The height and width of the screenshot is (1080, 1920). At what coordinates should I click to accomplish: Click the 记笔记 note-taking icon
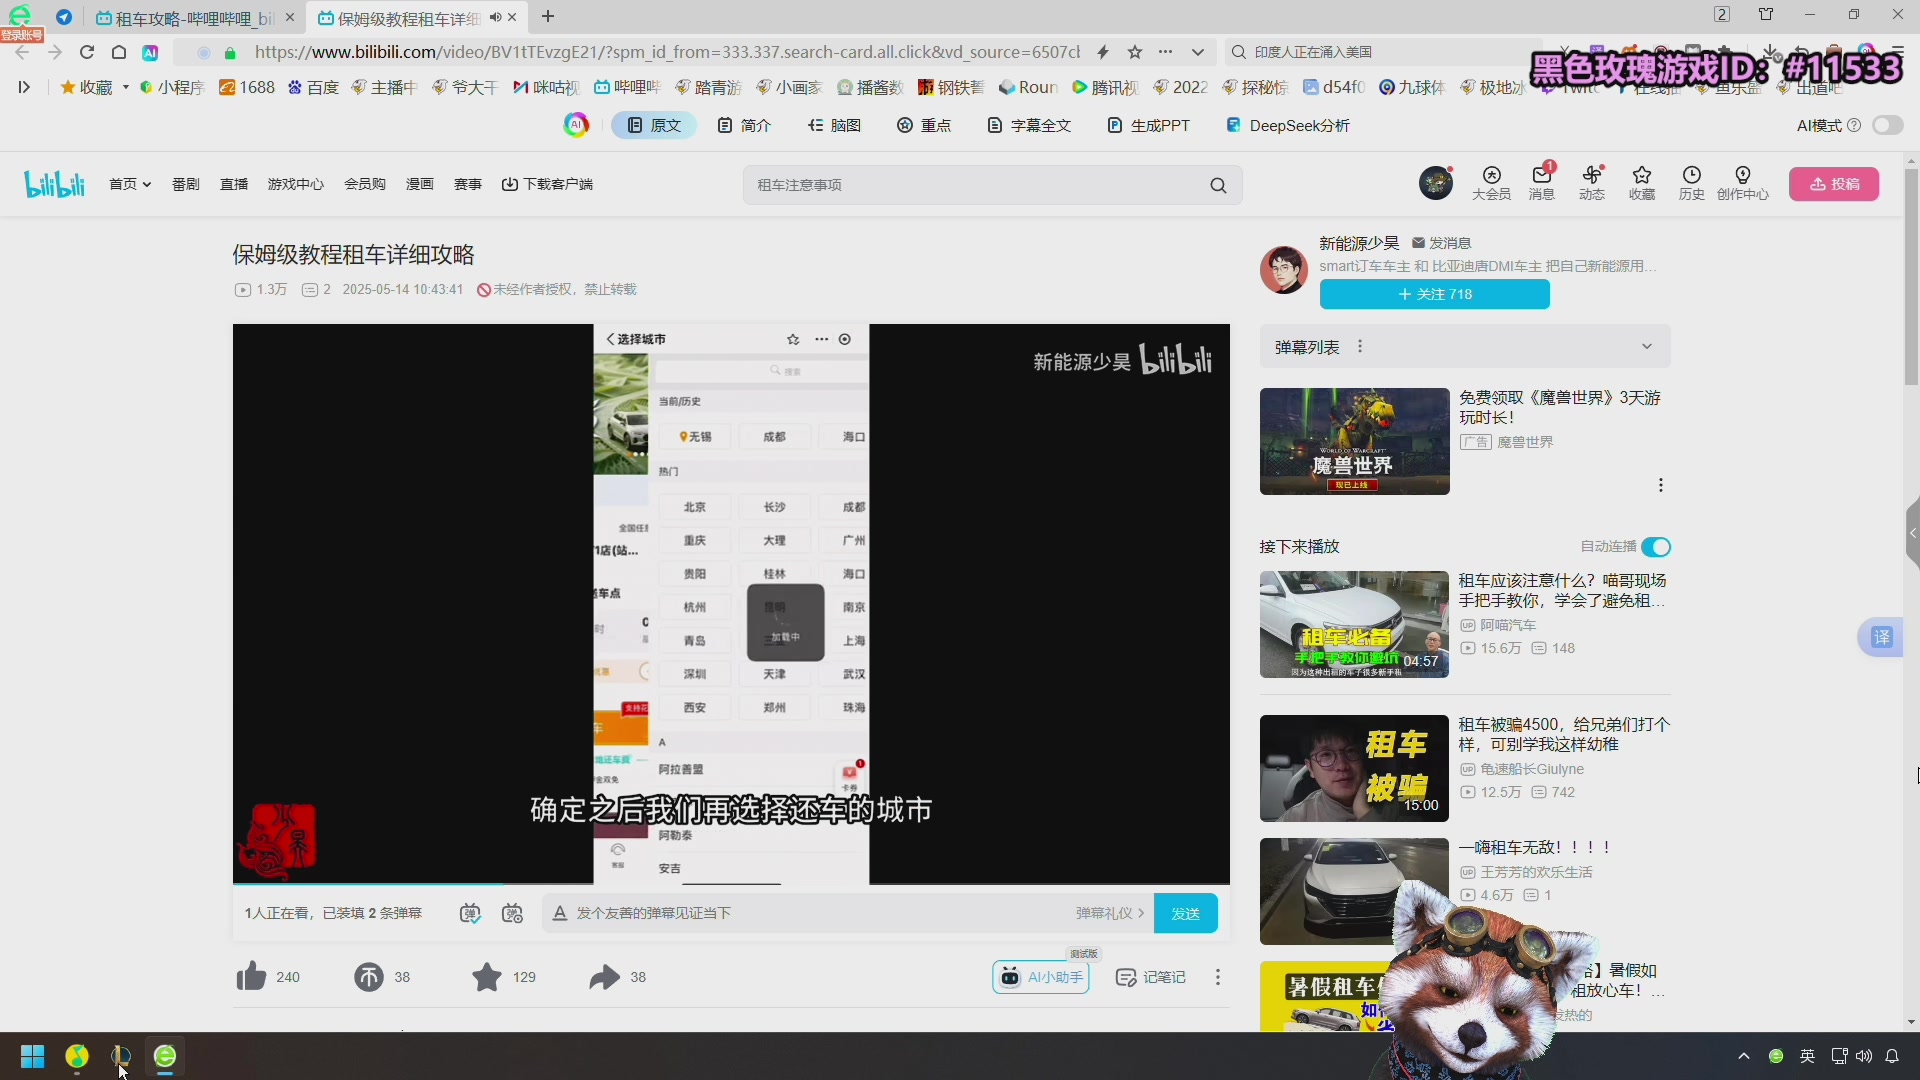point(1150,977)
